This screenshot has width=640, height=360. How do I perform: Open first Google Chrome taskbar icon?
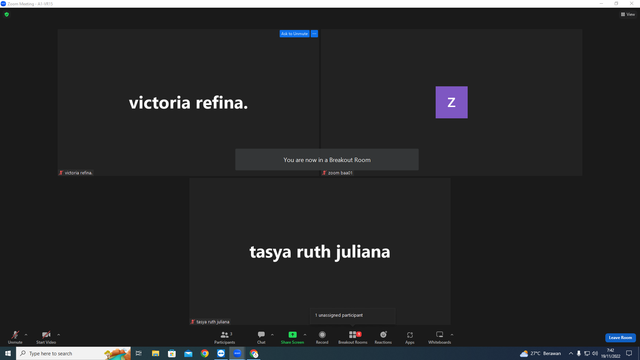pos(204,353)
